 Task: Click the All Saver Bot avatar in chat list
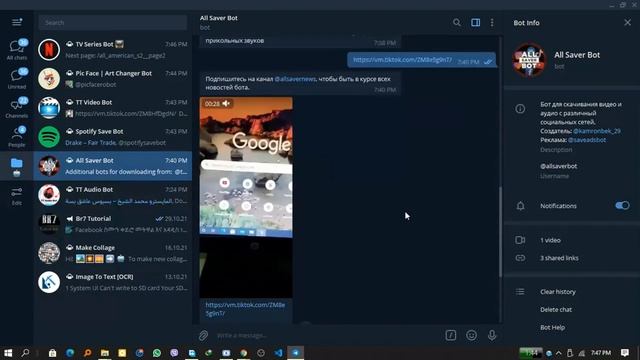(49, 166)
